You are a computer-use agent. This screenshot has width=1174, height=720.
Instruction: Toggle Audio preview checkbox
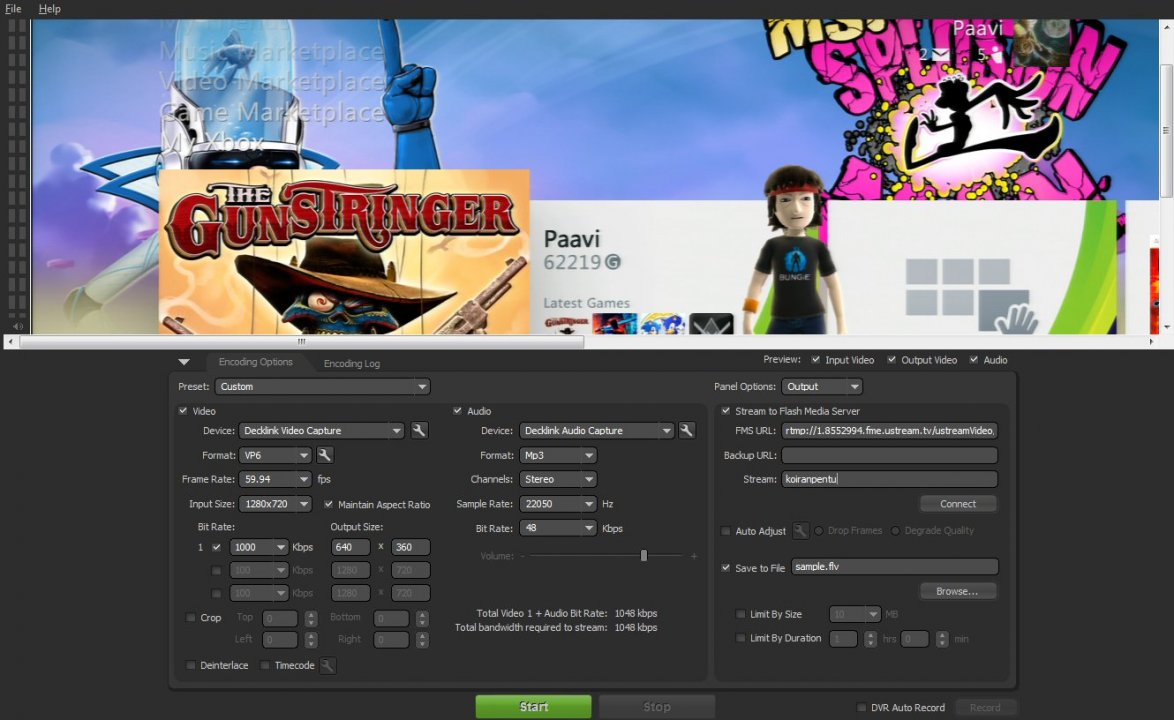pos(974,360)
